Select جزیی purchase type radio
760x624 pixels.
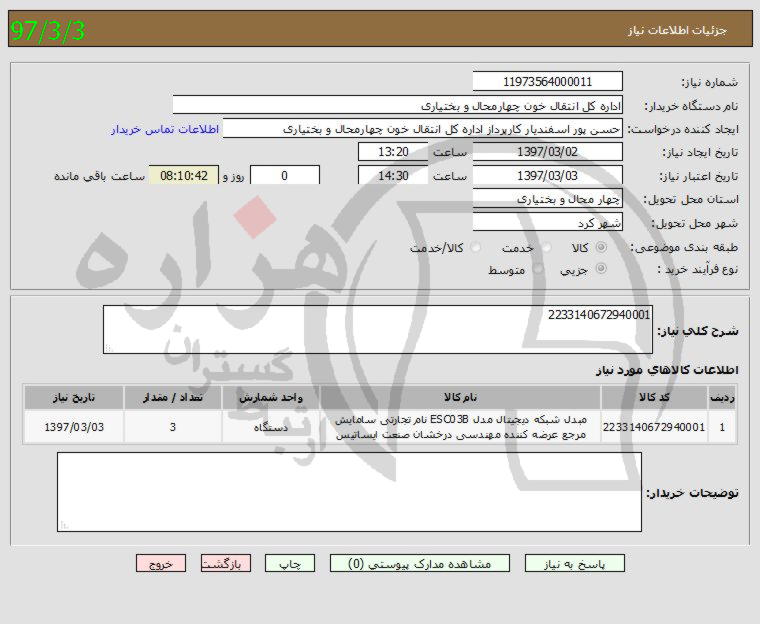pyautogui.click(x=601, y=270)
